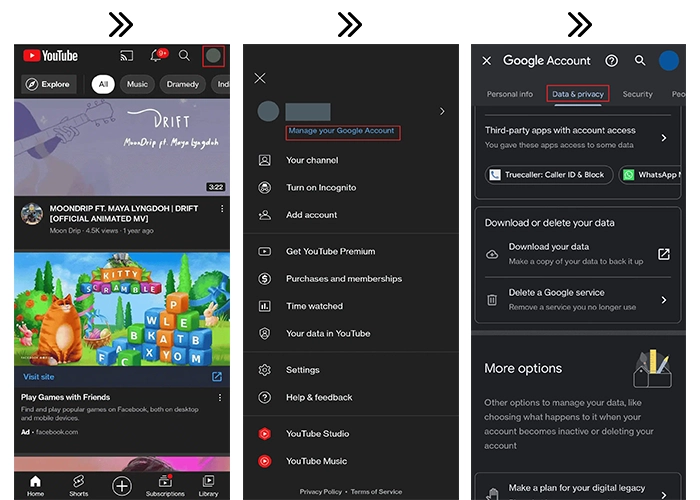
Task: Tap the YouTube search magnifier icon
Action: pos(184,56)
